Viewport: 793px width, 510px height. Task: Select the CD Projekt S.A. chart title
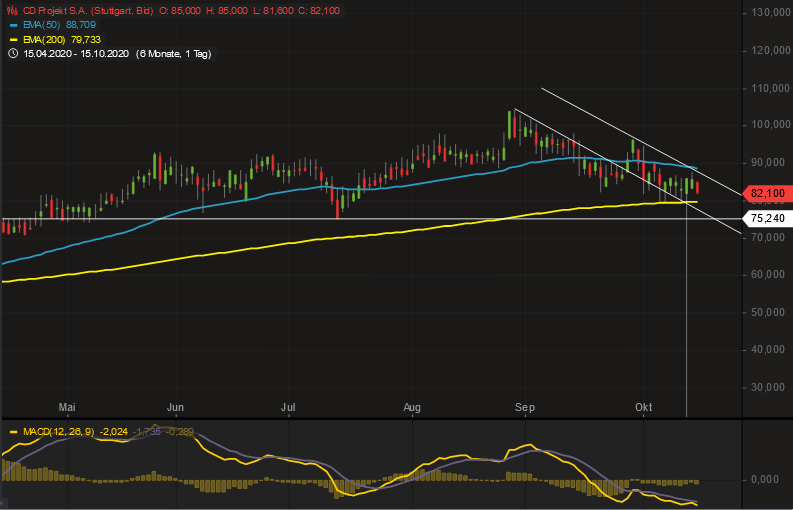[87, 10]
